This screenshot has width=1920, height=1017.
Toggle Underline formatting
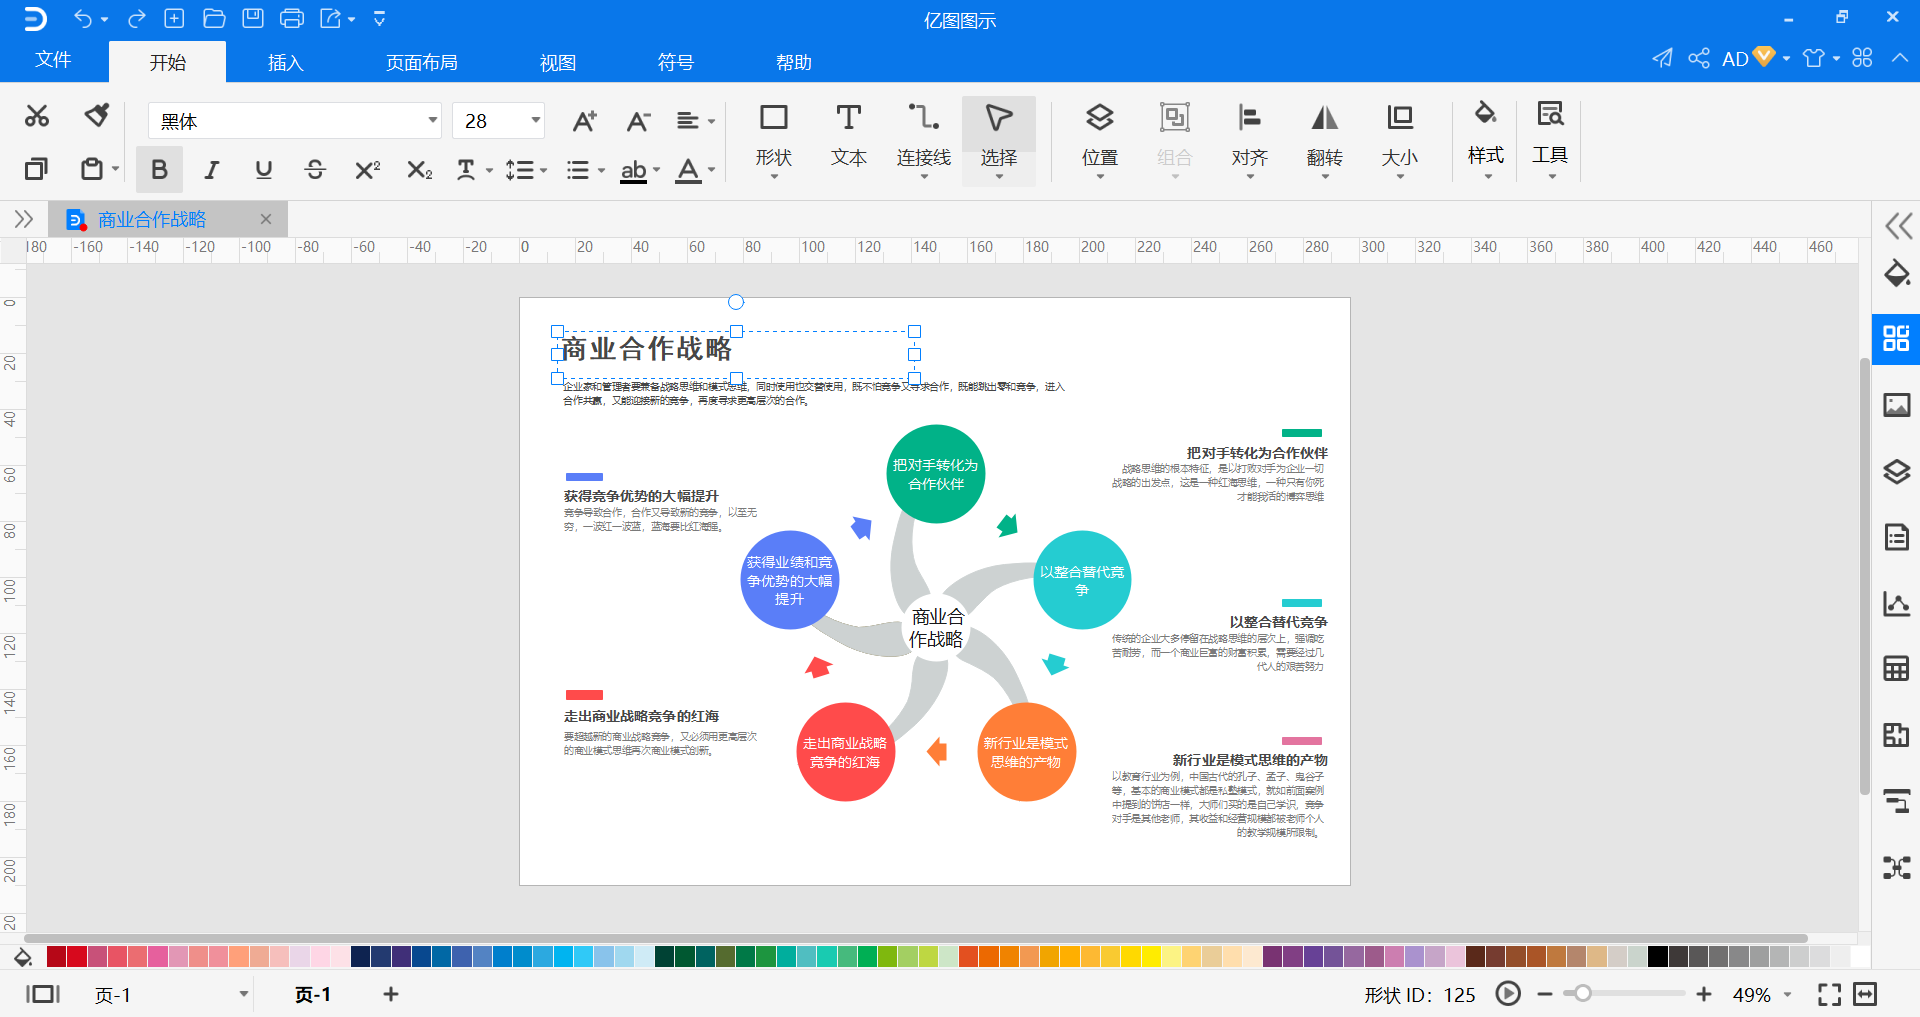(x=263, y=170)
